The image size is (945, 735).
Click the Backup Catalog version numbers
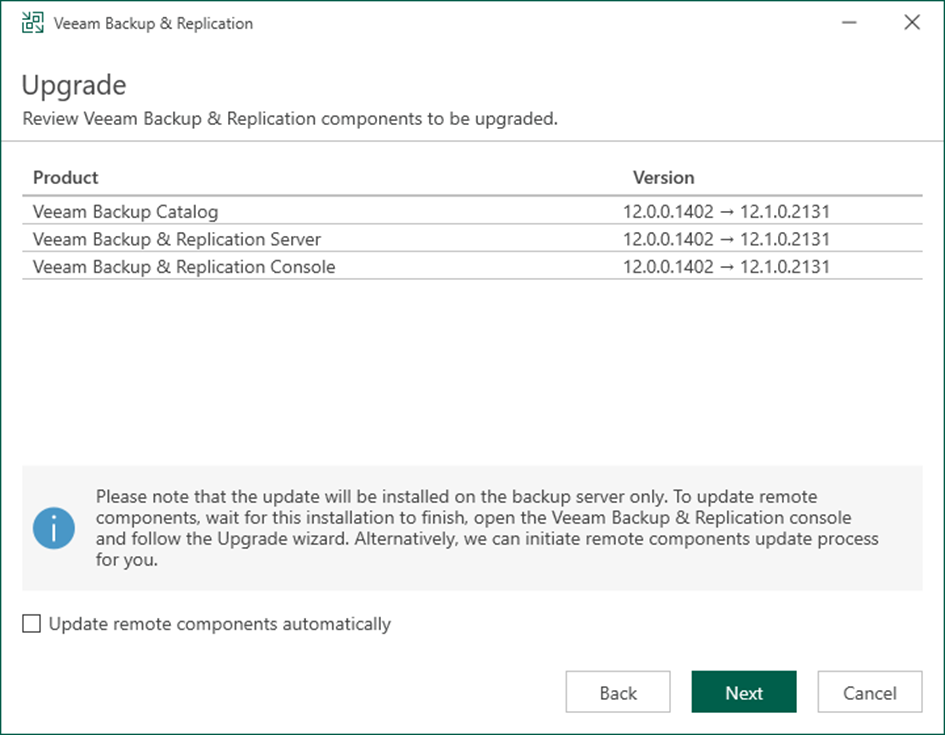tap(726, 212)
